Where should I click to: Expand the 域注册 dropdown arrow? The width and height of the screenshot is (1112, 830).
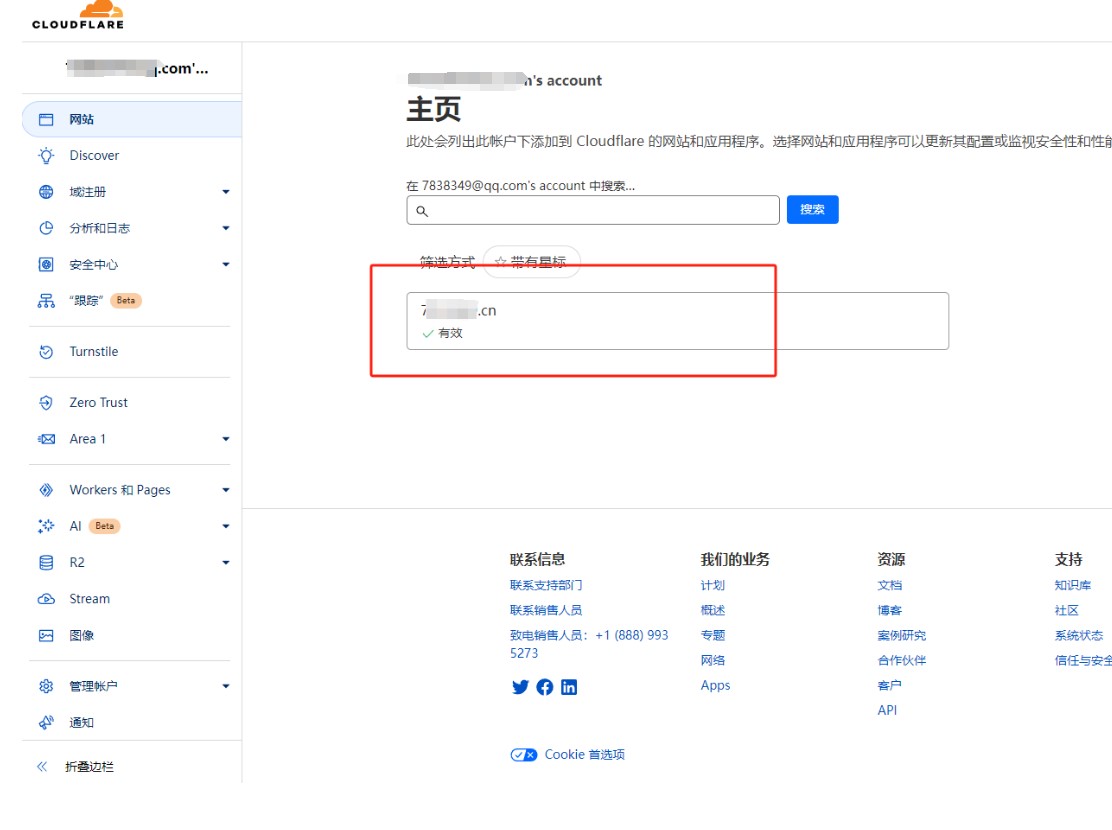pyautogui.click(x=226, y=192)
